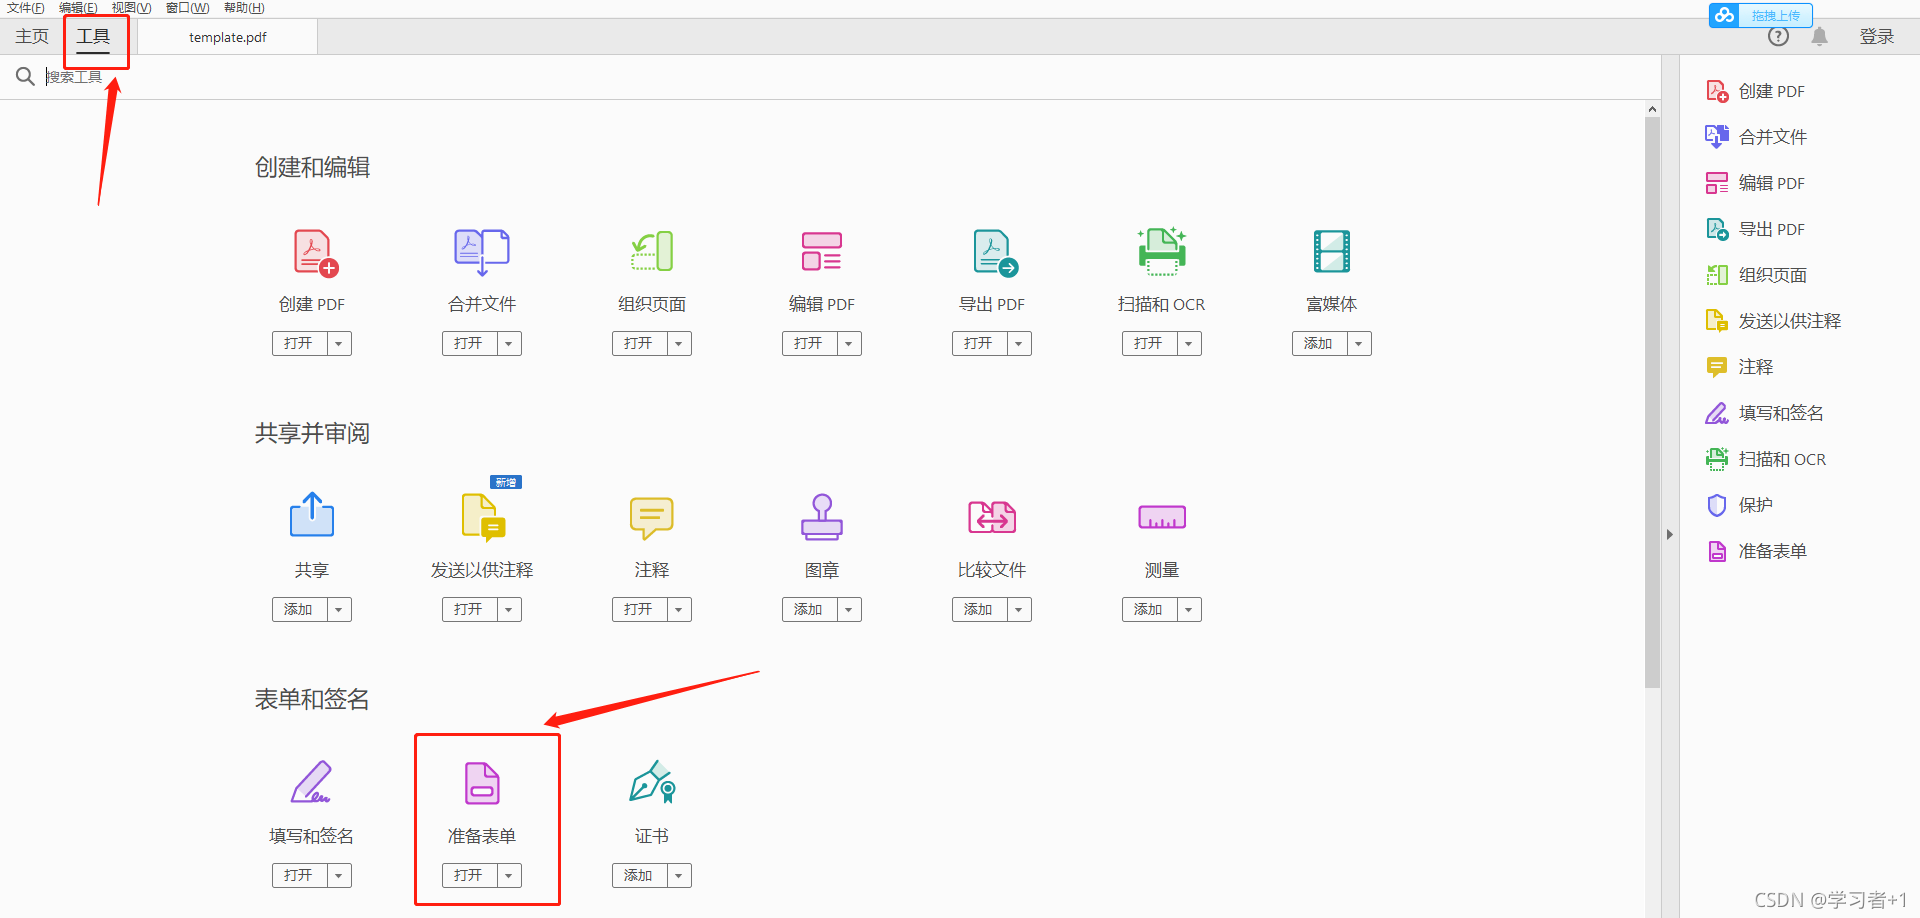Click the 准备表单 form icon in the grid
Screen dimensions: 1920x918
click(482, 783)
